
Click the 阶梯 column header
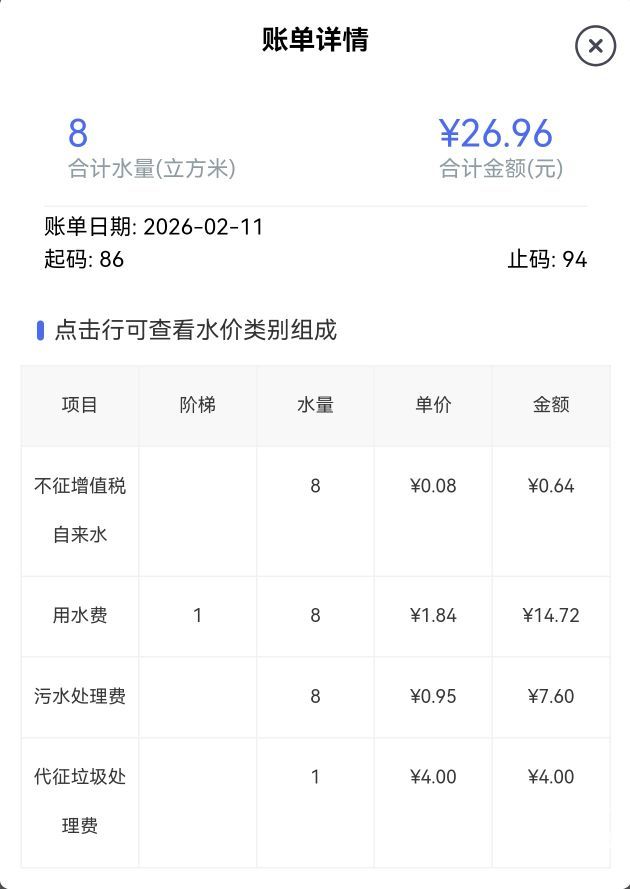[x=197, y=405]
